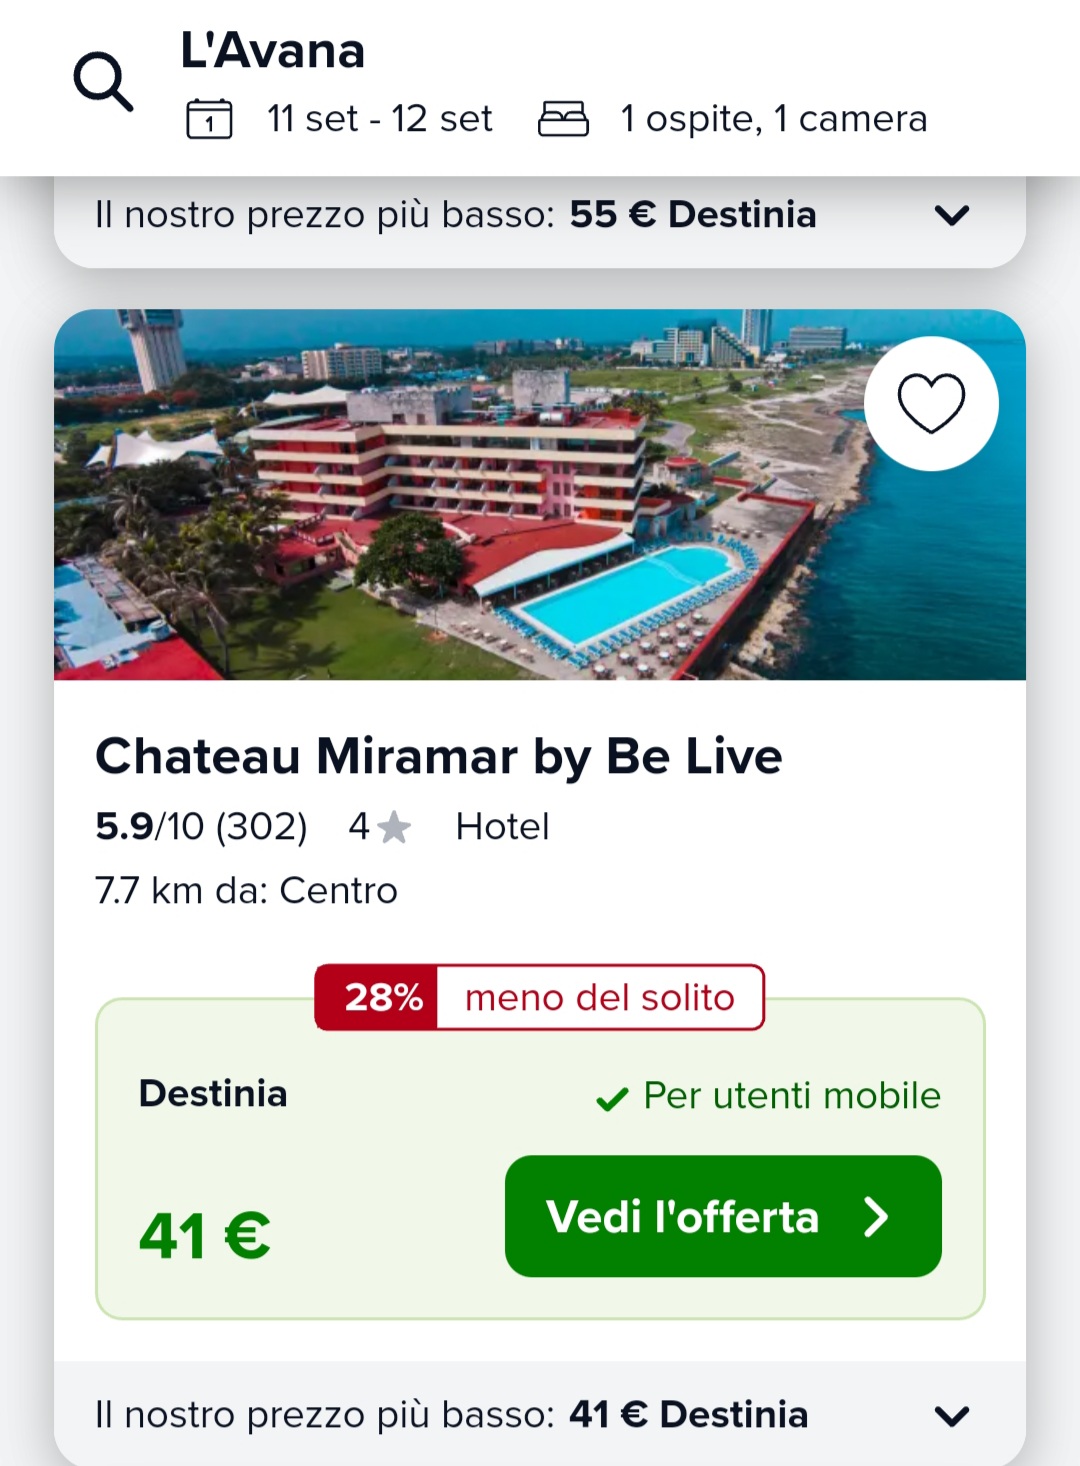The image size is (1080, 1466).
Task: Click the 28% meno del solito badge
Action: pyautogui.click(x=539, y=997)
